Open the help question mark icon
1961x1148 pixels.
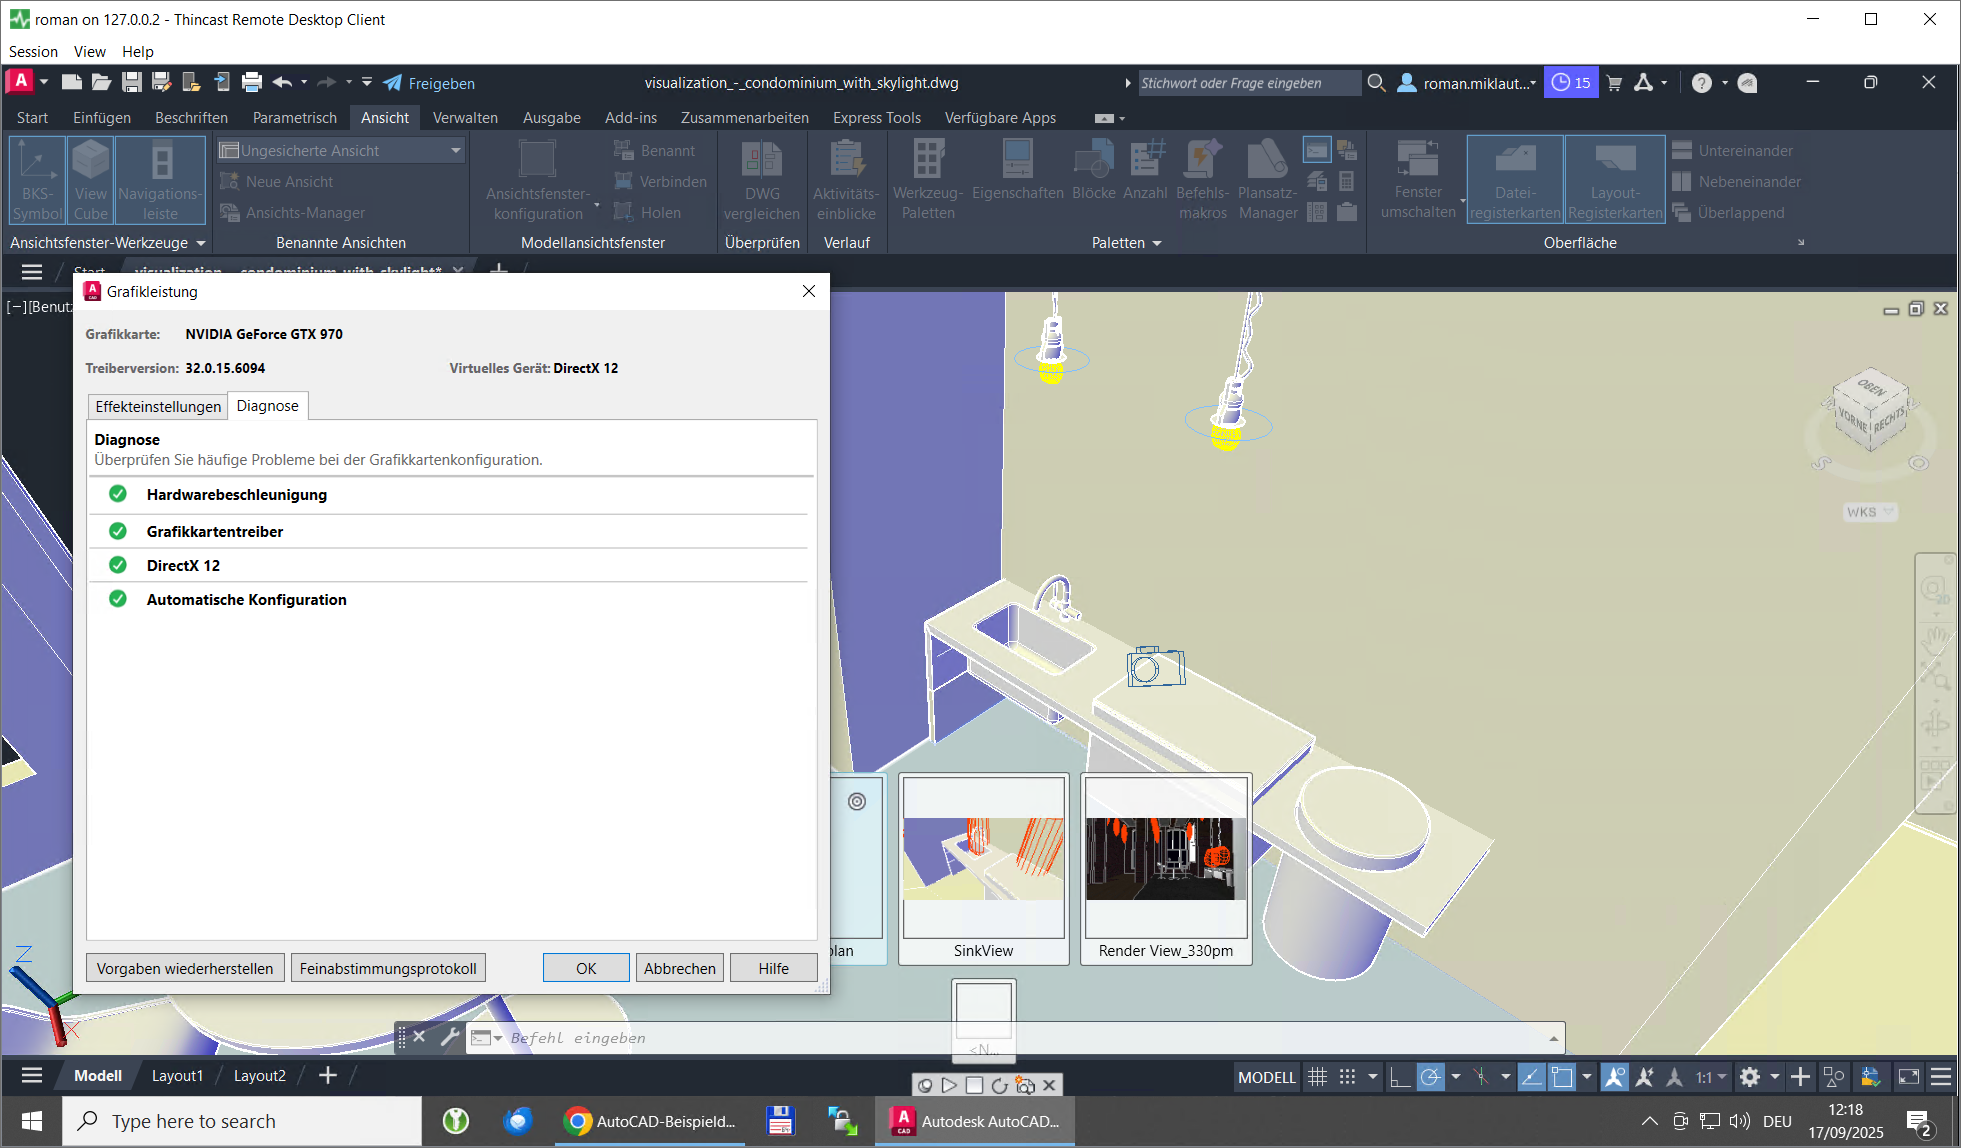coord(1702,83)
